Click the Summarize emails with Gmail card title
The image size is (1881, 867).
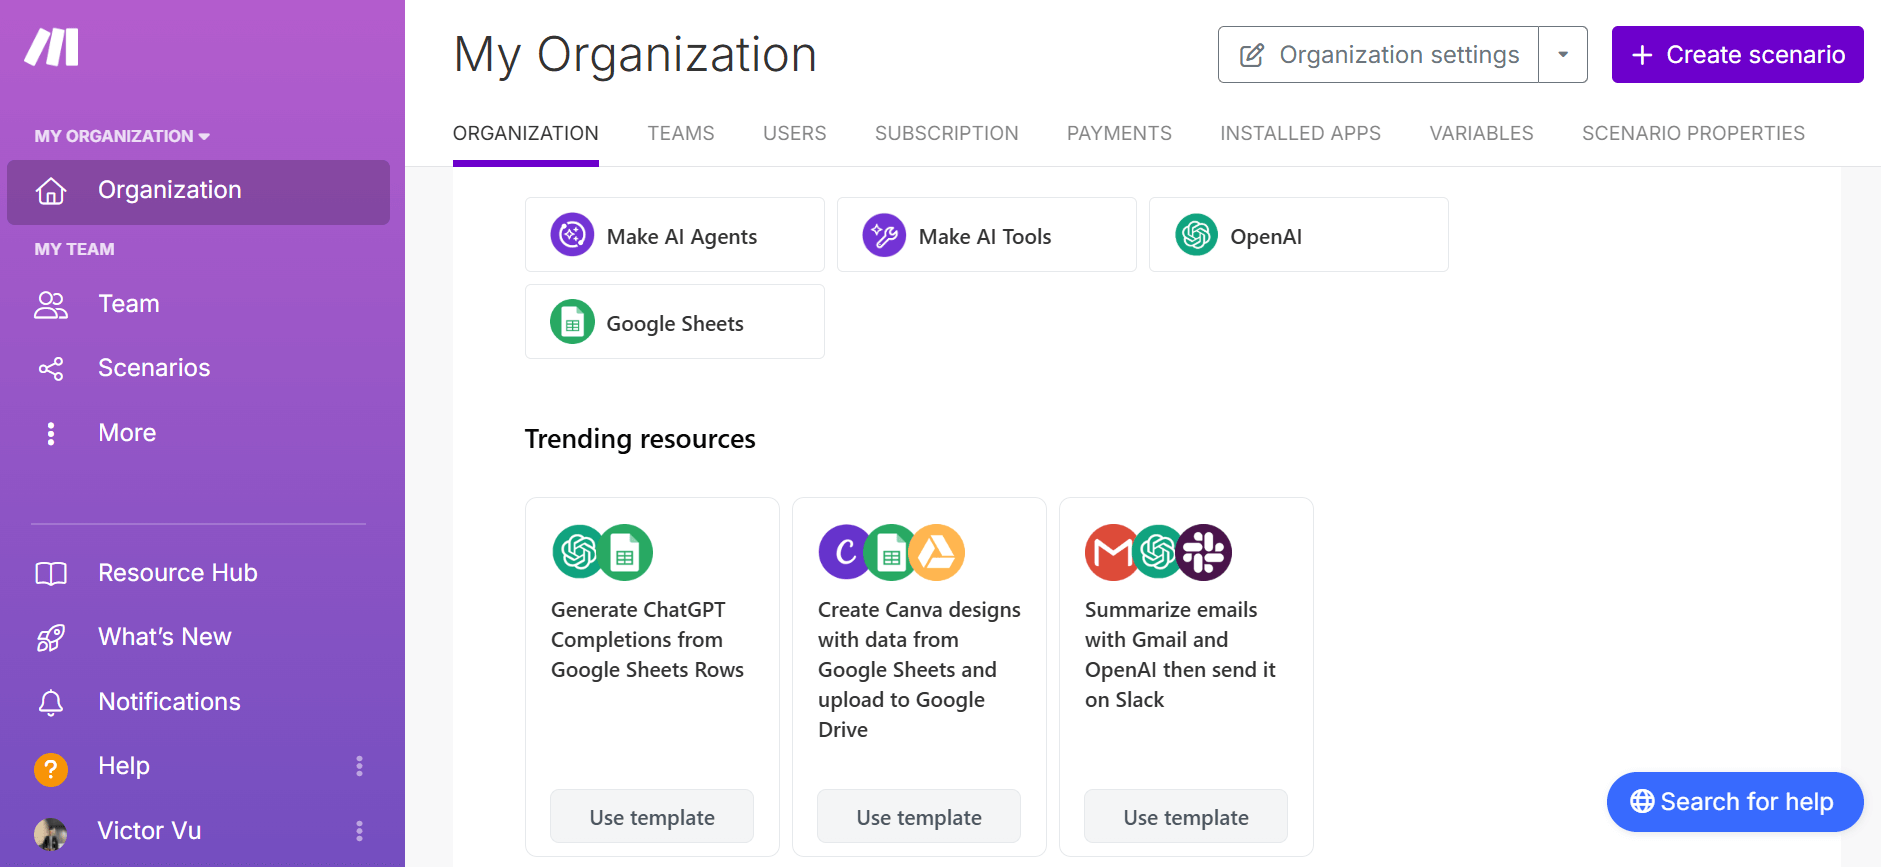tap(1180, 655)
